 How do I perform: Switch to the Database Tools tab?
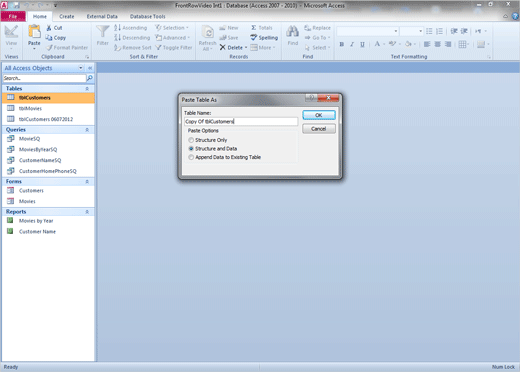[148, 16]
